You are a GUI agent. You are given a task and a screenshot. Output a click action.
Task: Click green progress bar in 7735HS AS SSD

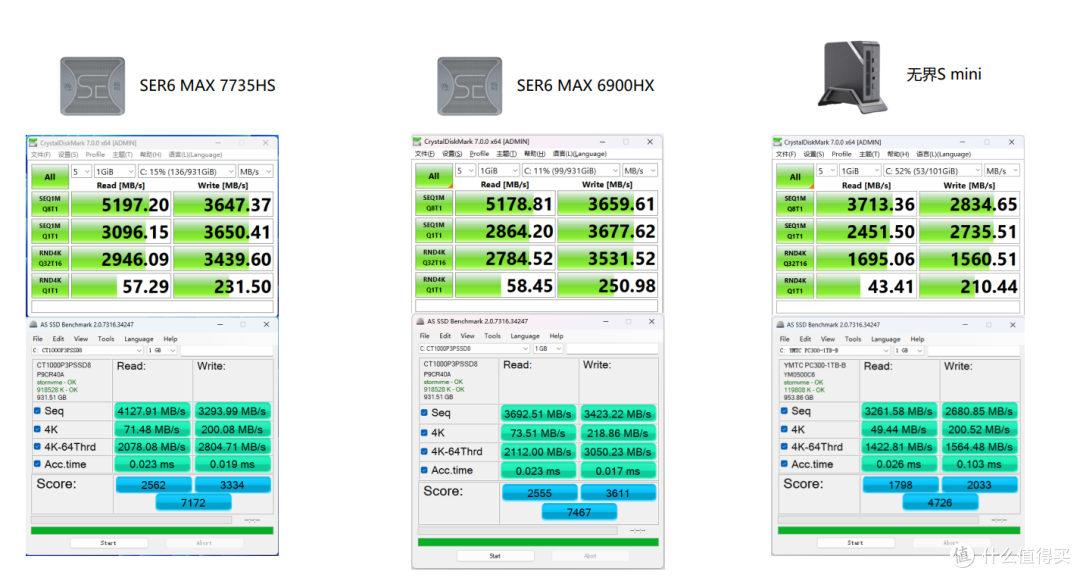click(152, 530)
